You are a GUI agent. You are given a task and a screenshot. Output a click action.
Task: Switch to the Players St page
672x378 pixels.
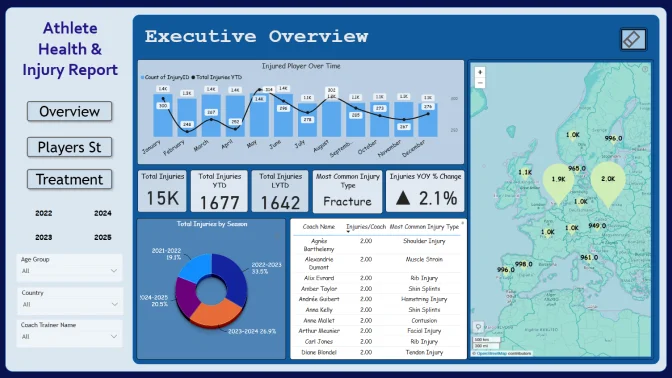point(69,147)
